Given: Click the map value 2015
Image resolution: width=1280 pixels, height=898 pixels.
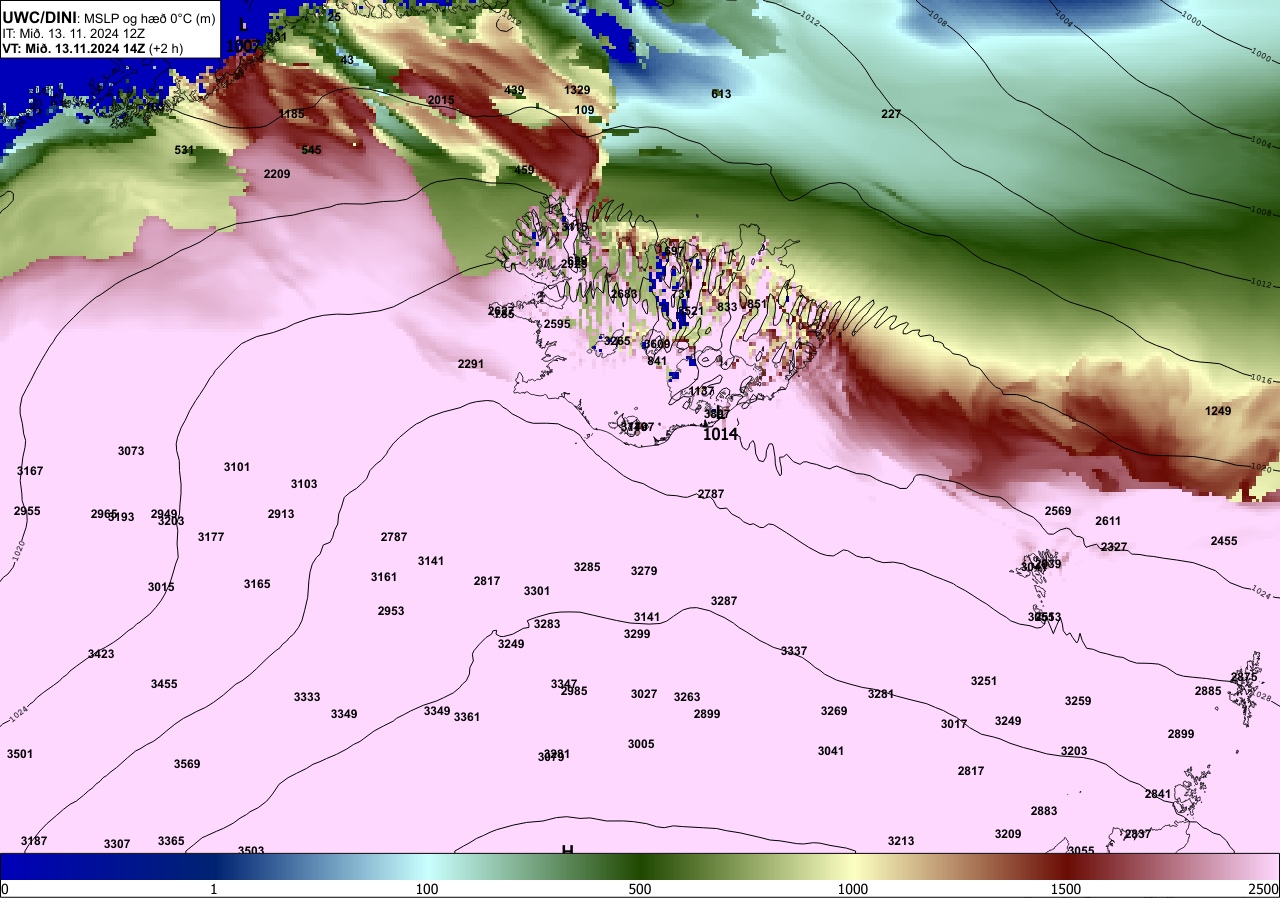Looking at the screenshot, I should click(x=441, y=100).
